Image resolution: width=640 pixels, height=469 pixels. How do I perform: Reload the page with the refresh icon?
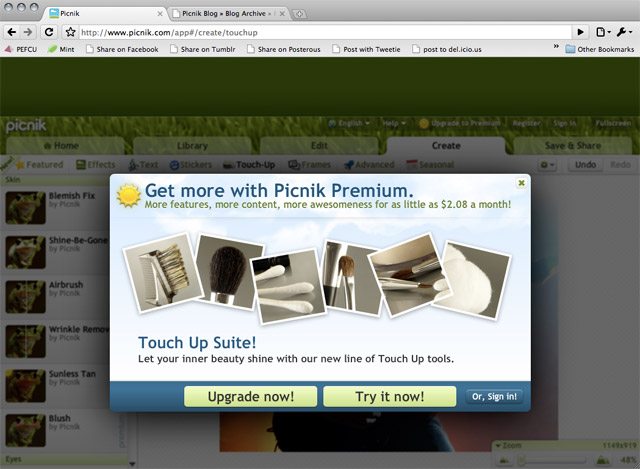click(x=49, y=32)
